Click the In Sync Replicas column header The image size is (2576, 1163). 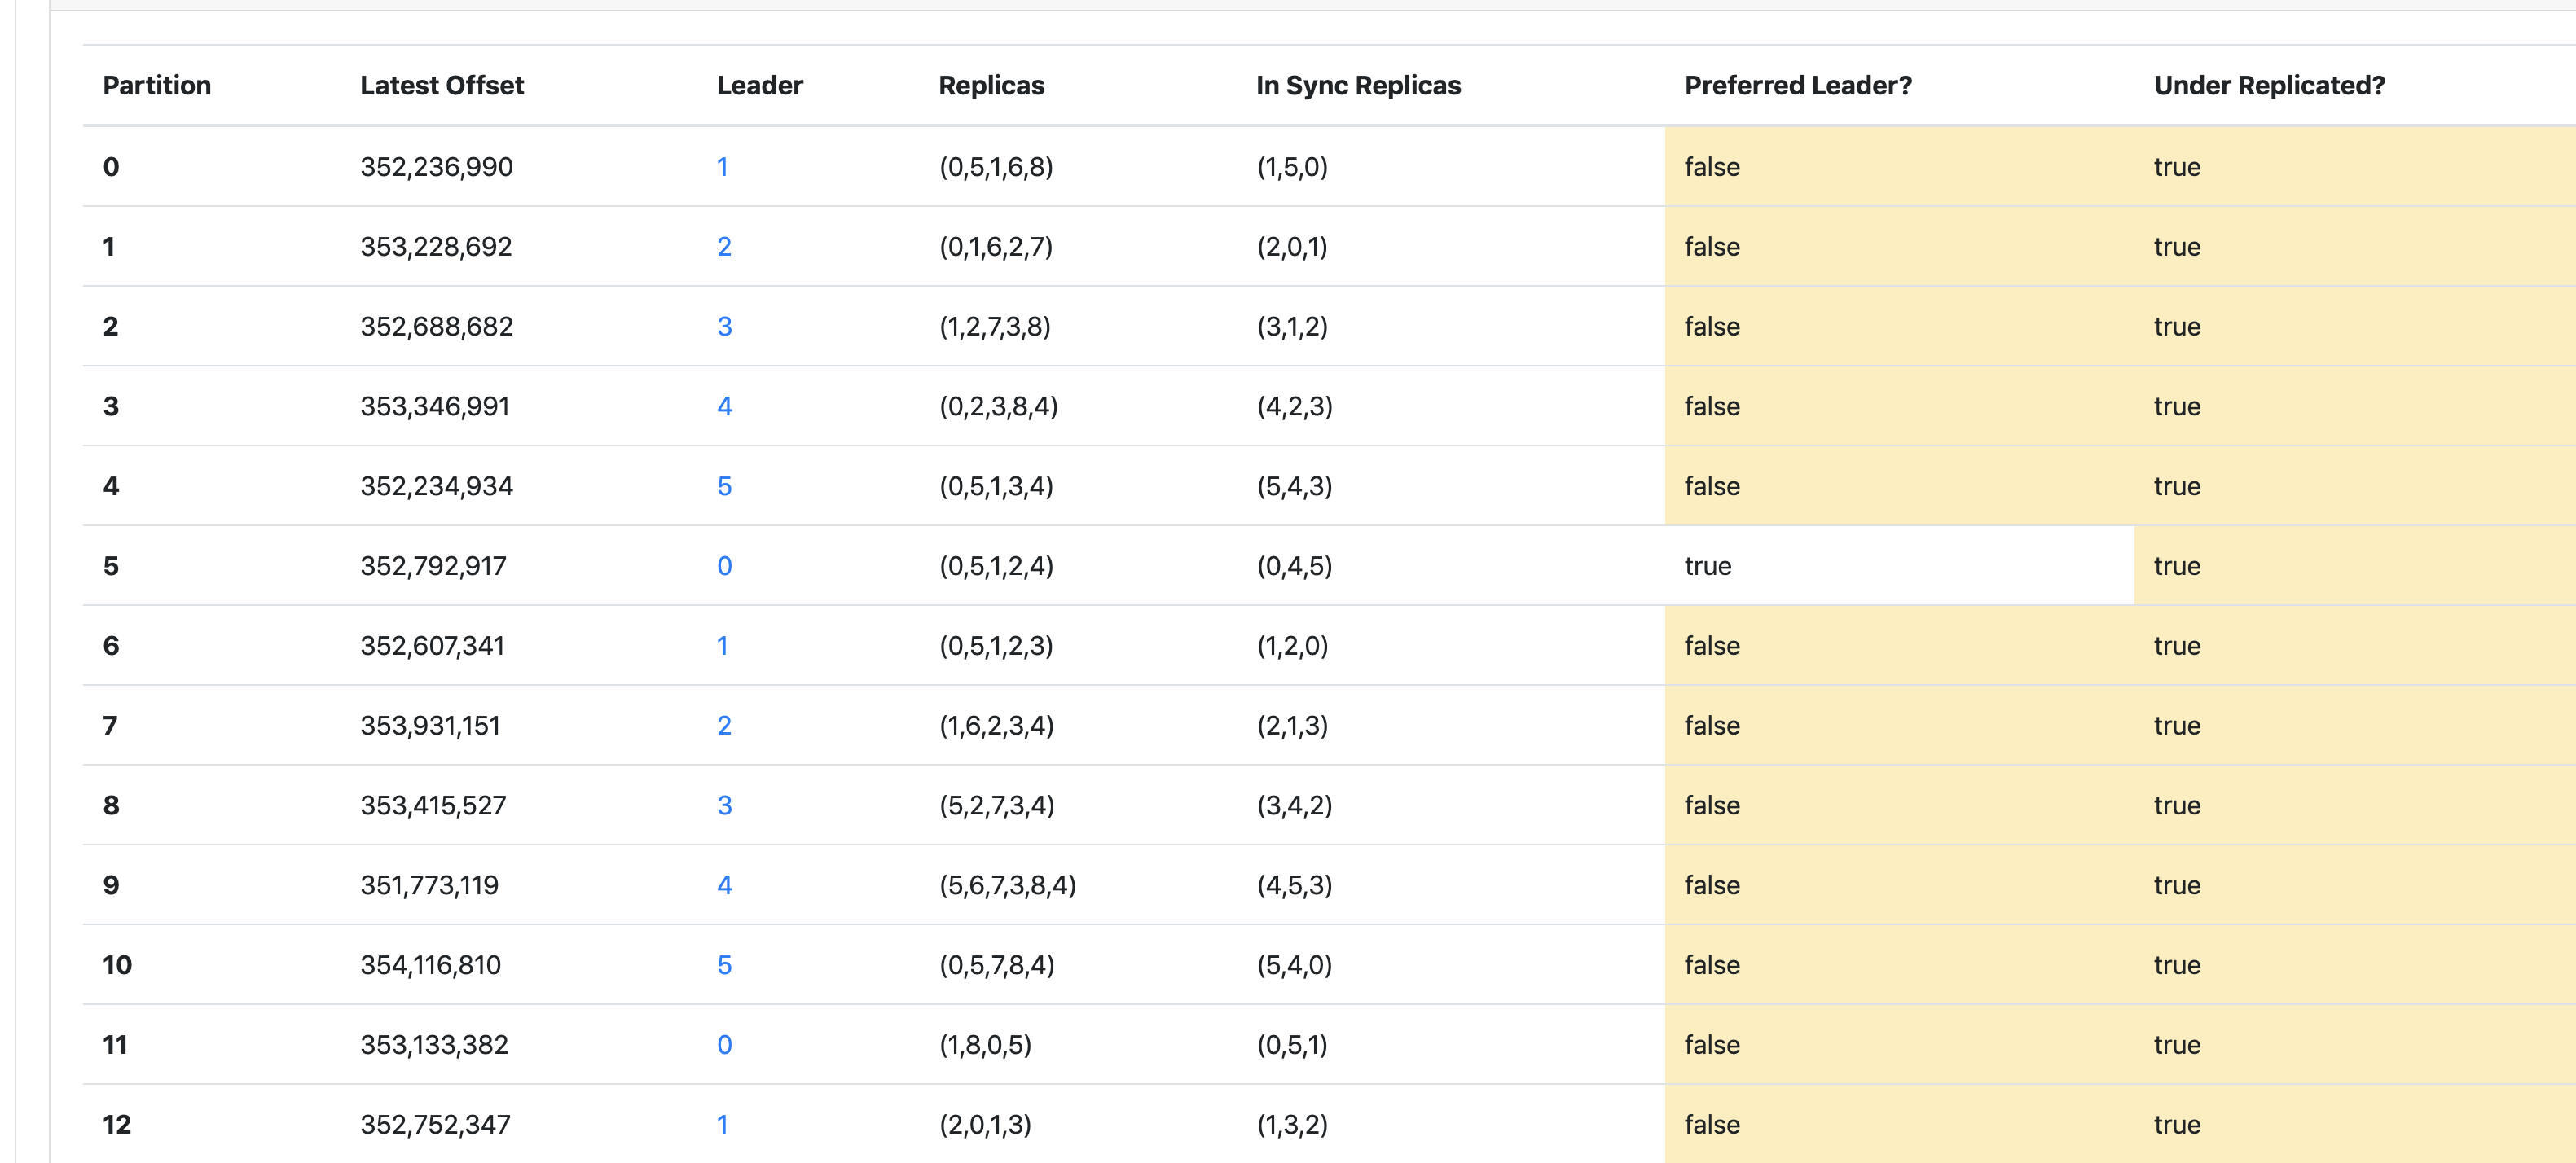1358,86
